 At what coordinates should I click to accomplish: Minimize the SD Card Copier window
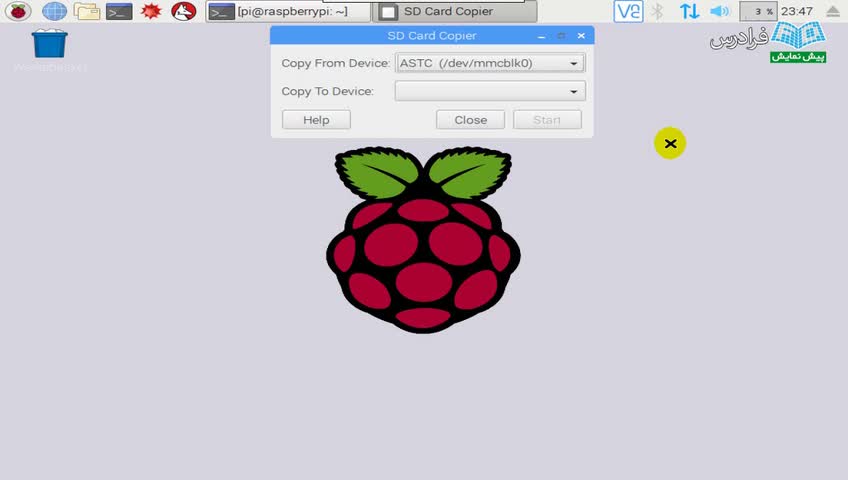tap(541, 36)
